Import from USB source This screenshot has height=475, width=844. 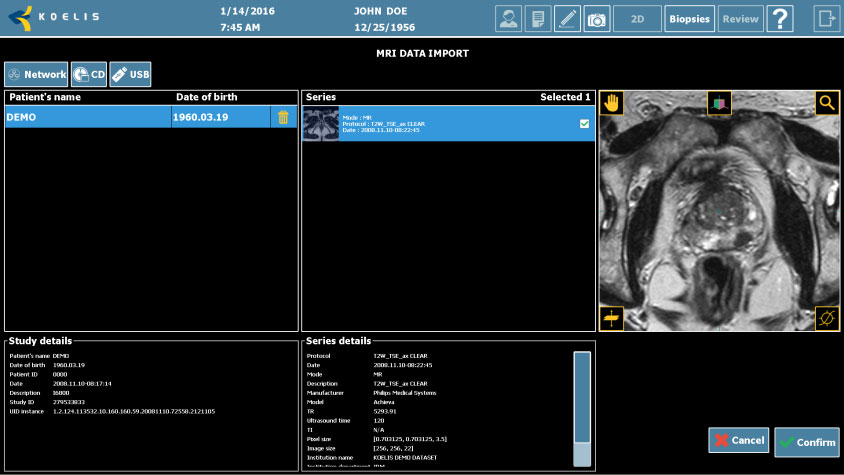pyautogui.click(x=130, y=74)
